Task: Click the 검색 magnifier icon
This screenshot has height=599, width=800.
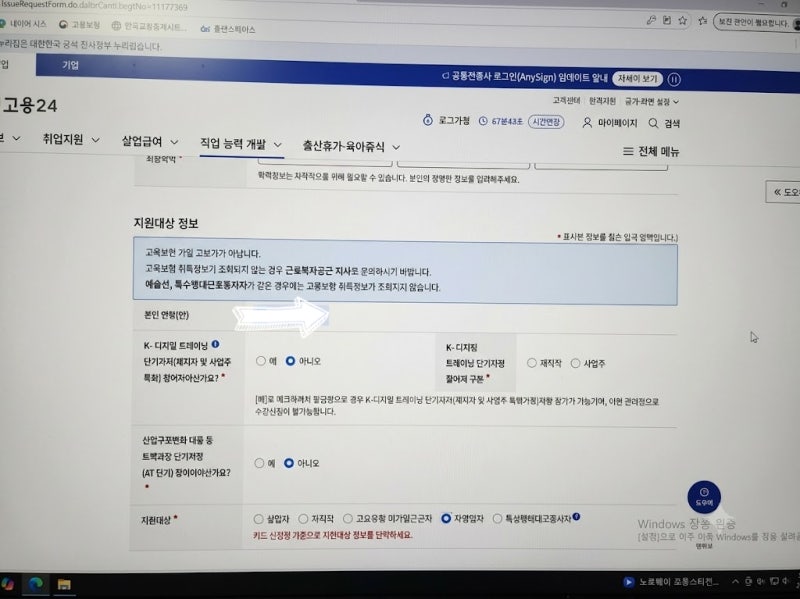Action: [x=653, y=123]
